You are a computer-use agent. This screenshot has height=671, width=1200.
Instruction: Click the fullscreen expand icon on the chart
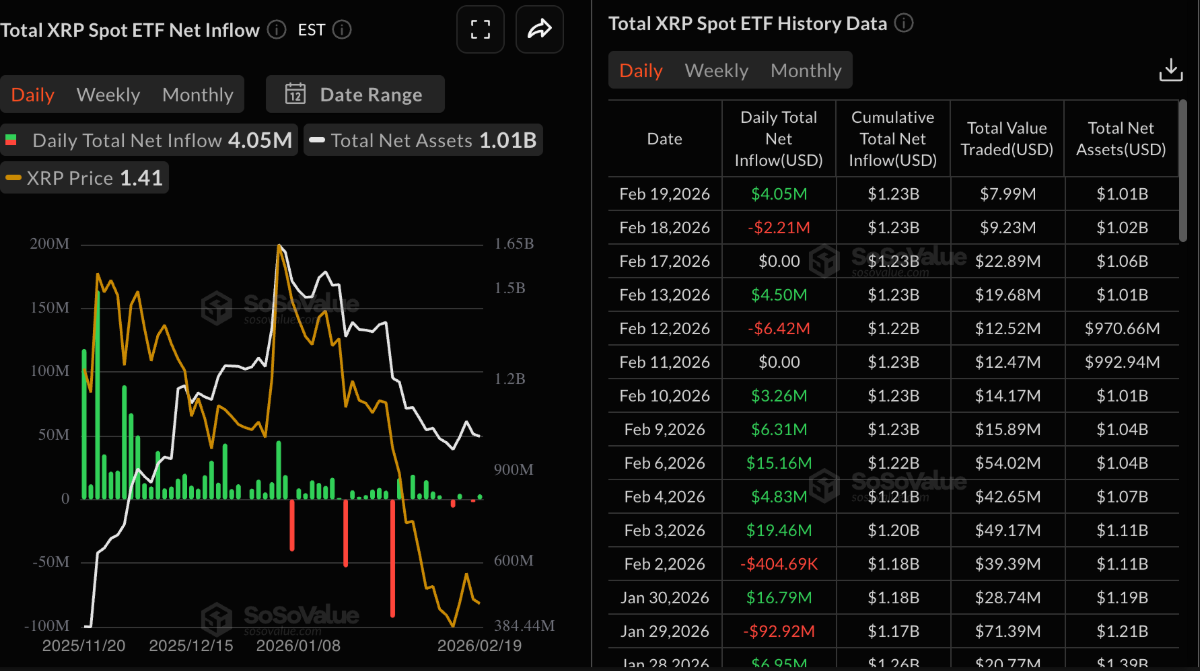click(481, 29)
